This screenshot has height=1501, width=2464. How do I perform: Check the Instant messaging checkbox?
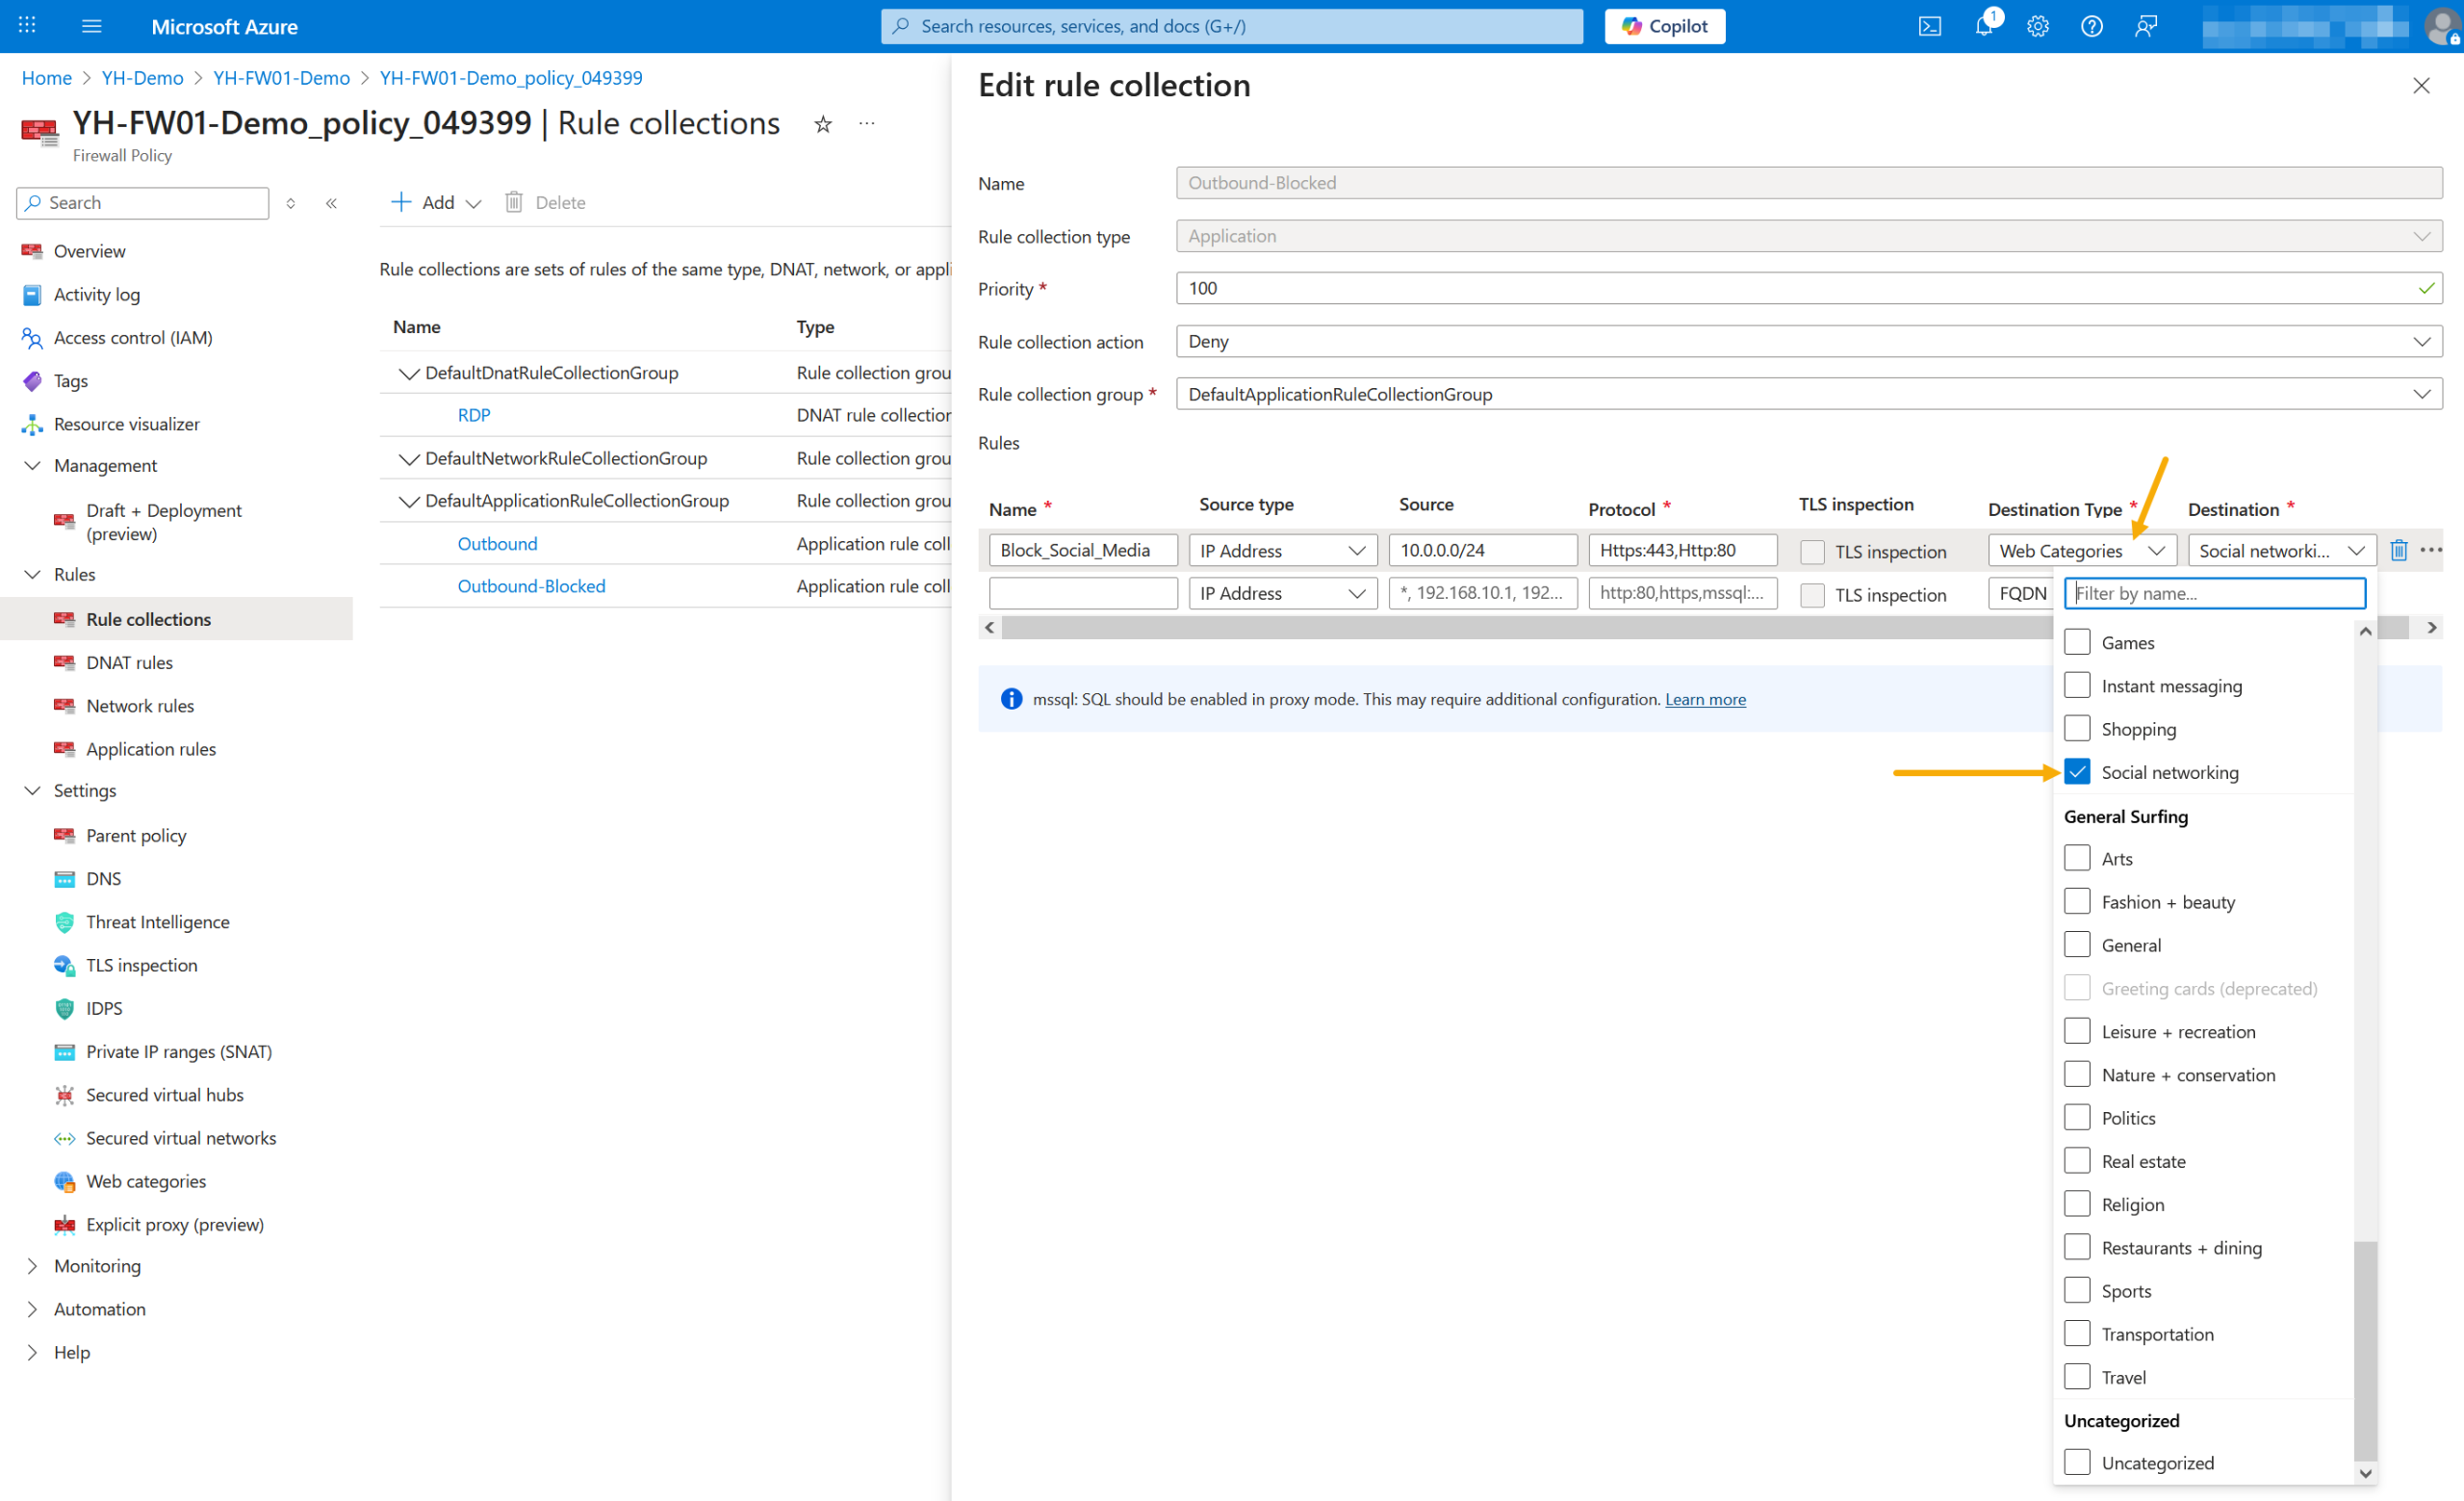tap(2076, 685)
